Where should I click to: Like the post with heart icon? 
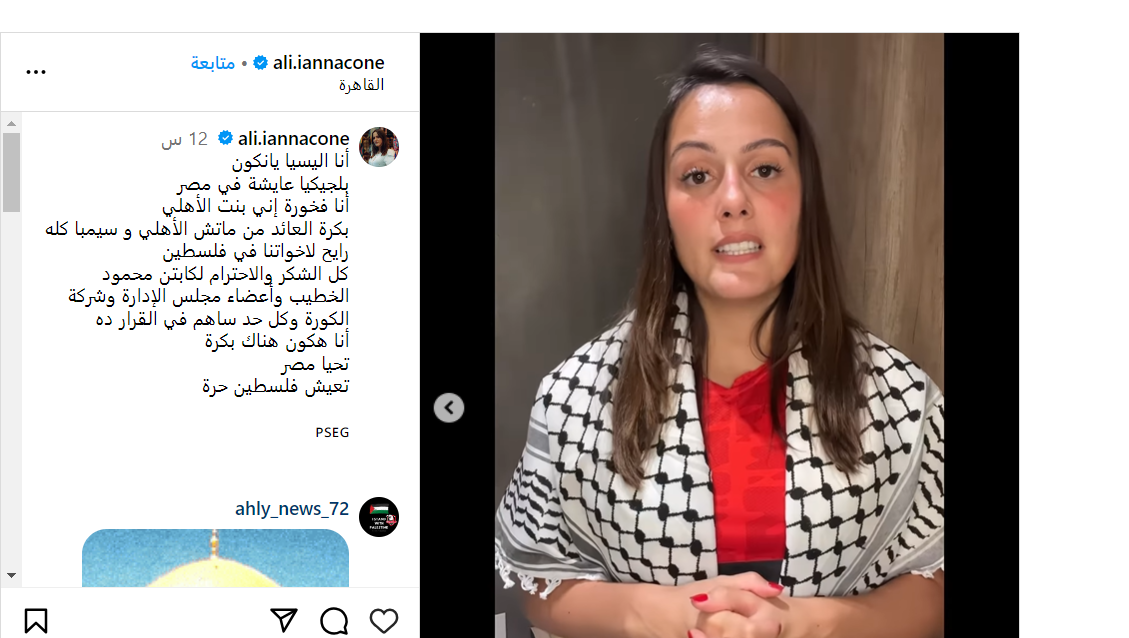click(384, 621)
